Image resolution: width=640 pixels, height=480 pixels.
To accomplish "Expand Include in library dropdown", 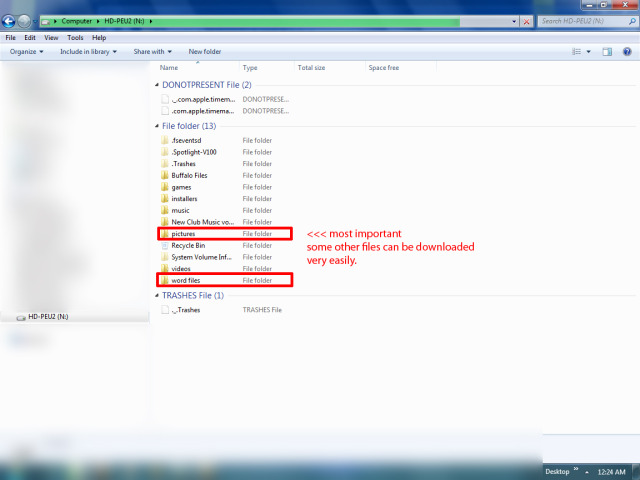I will click(x=88, y=51).
